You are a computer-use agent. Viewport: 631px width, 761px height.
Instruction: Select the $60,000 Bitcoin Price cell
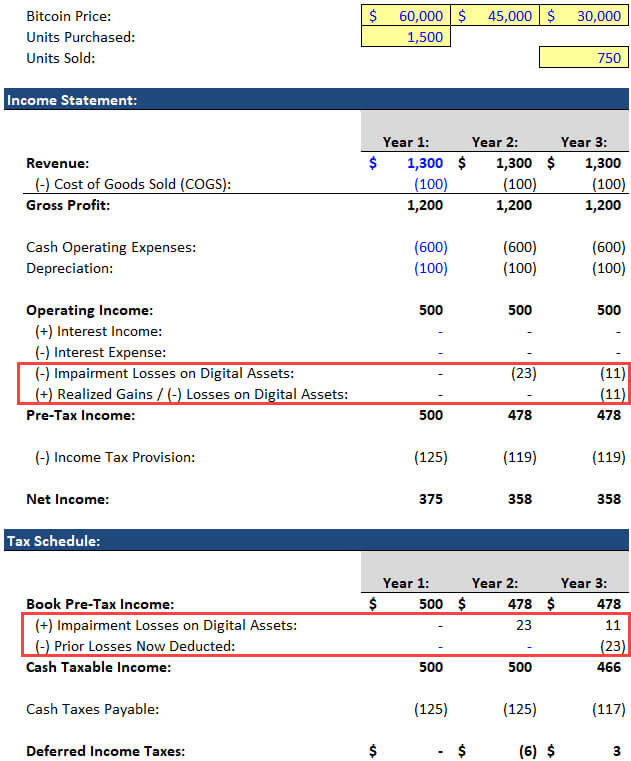[x=406, y=16]
